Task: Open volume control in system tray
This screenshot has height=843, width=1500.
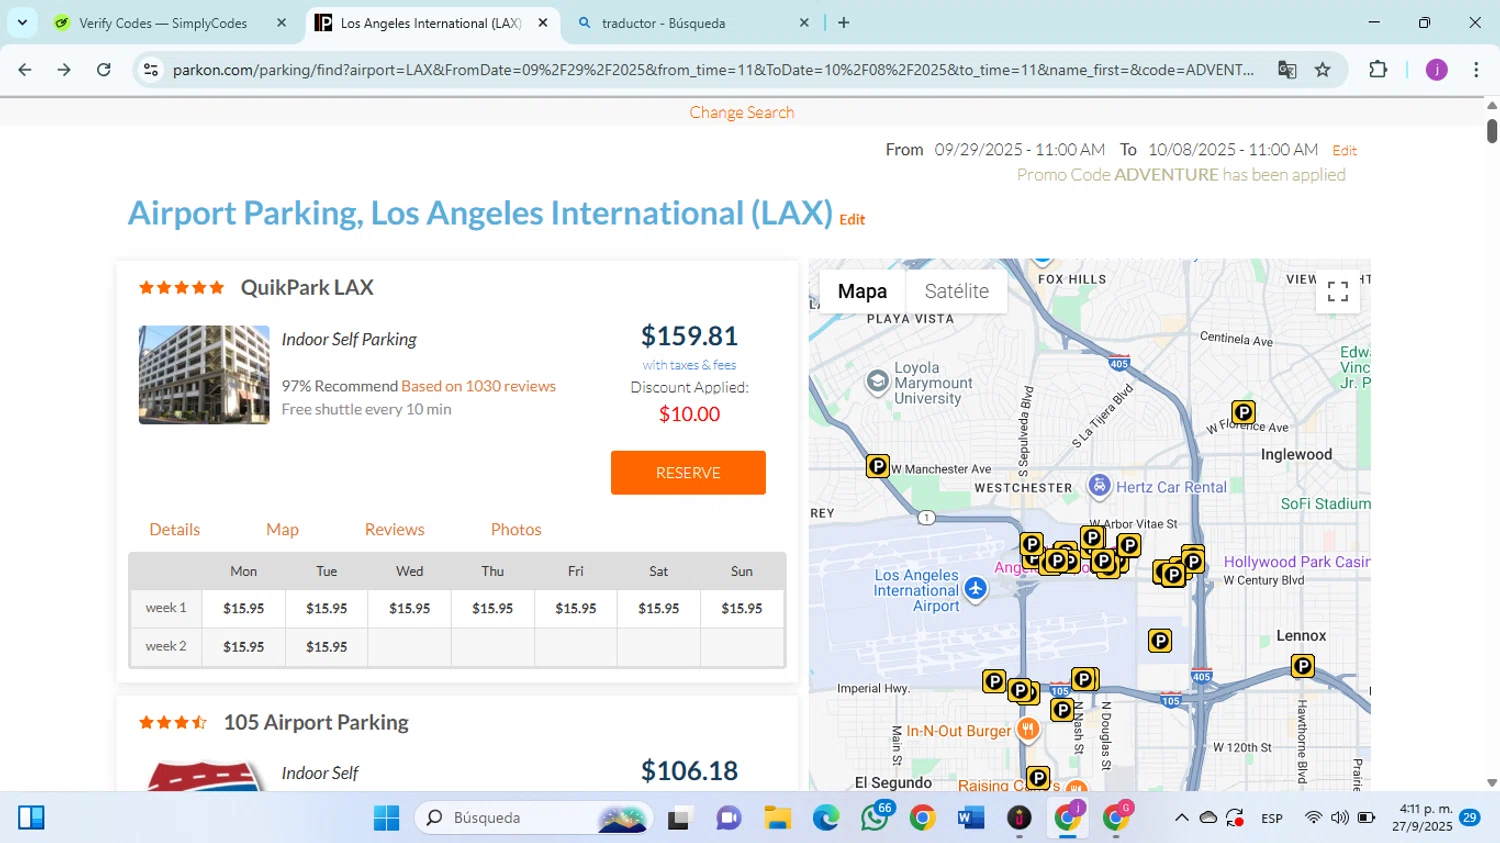Action: 1340,818
